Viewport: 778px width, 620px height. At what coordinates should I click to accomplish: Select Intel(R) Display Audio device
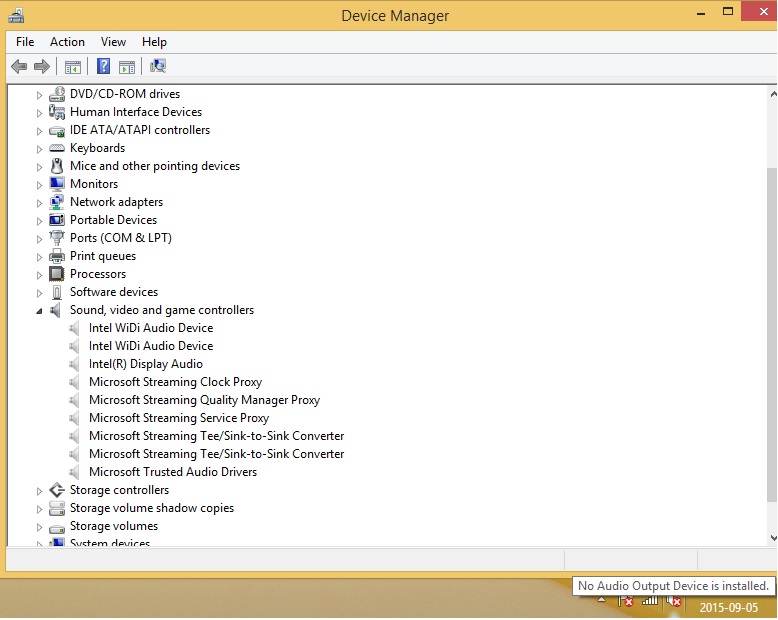[146, 364]
